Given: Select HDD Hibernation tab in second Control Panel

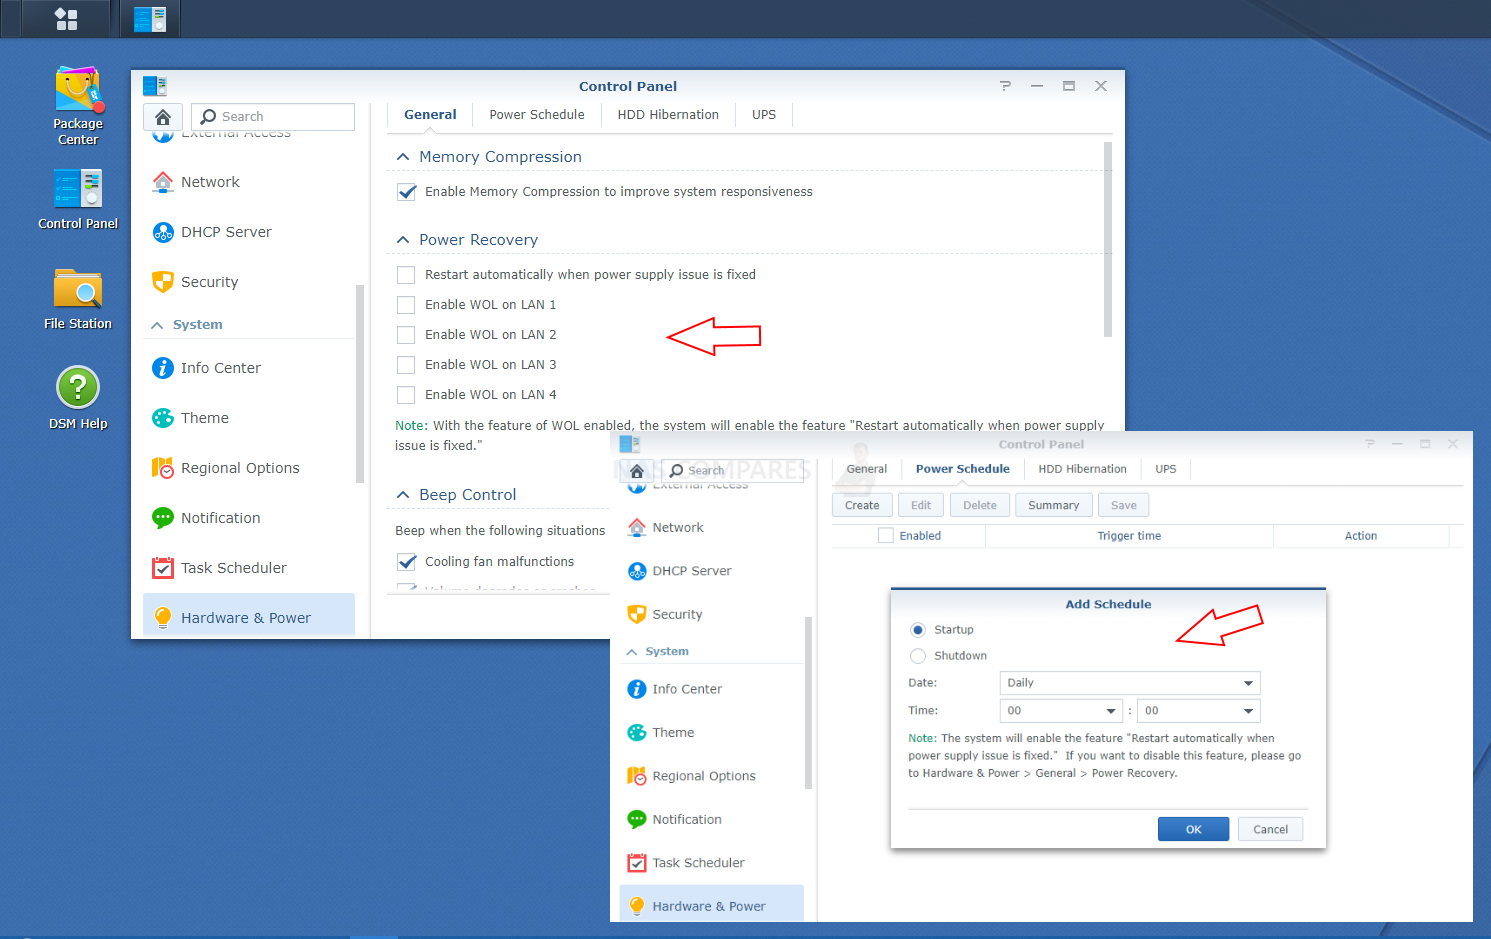Looking at the screenshot, I should [x=1082, y=469].
